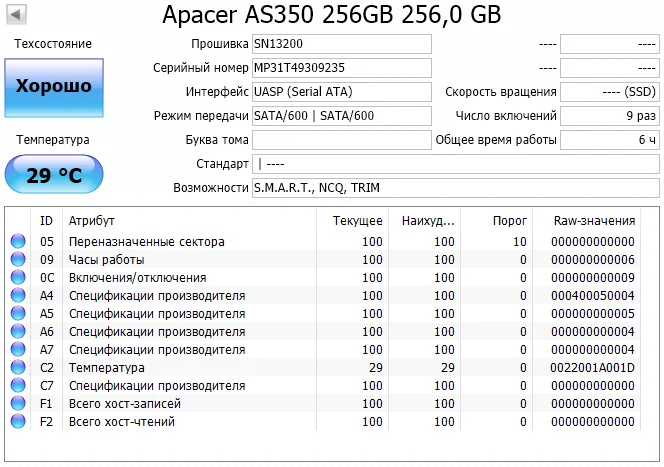
Task: Click the Стандарт field
Action: tap(456, 164)
